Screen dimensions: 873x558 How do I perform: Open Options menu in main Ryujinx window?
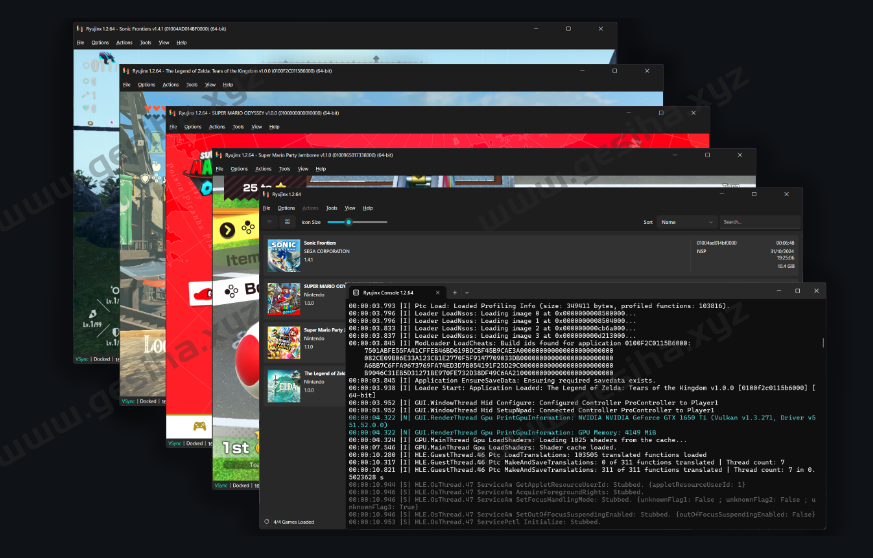(286, 207)
